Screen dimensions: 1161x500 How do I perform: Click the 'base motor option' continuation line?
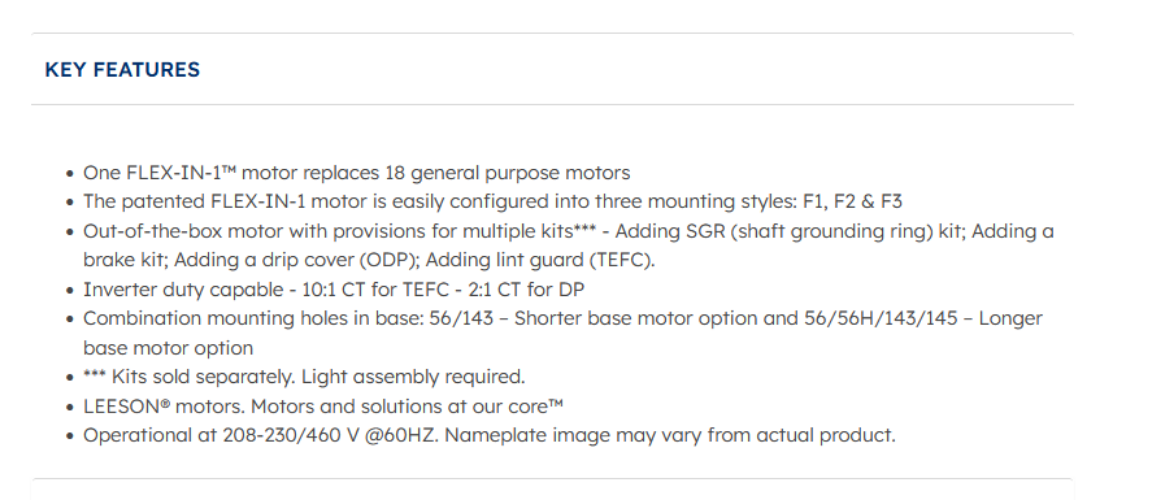(x=168, y=348)
